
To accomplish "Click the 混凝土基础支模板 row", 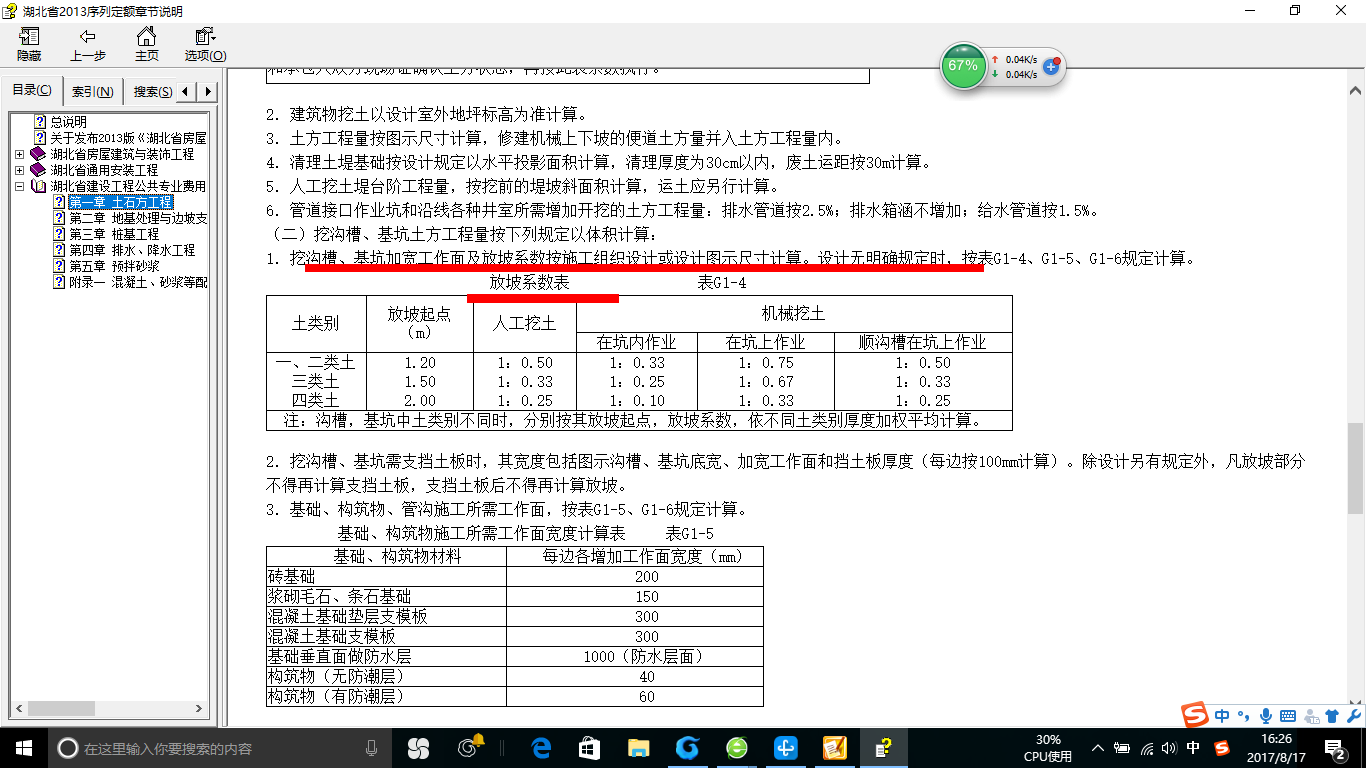I will pos(515,637).
